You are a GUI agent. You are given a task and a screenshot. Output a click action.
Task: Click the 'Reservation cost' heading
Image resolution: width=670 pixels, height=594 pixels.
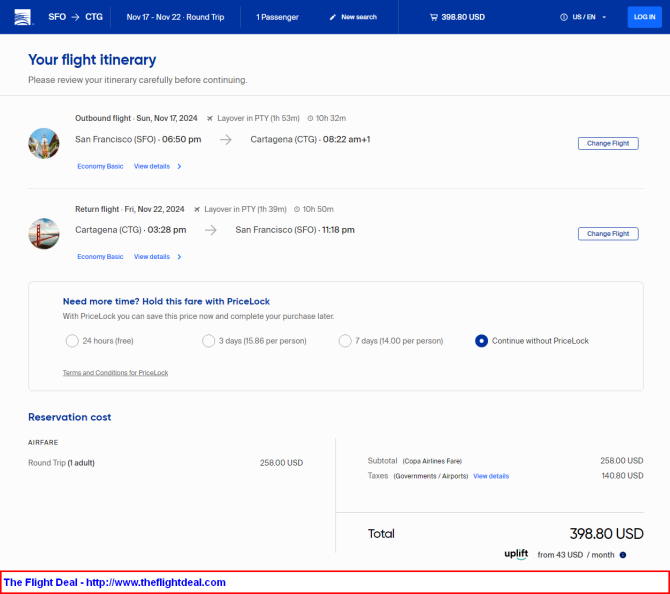click(70, 417)
